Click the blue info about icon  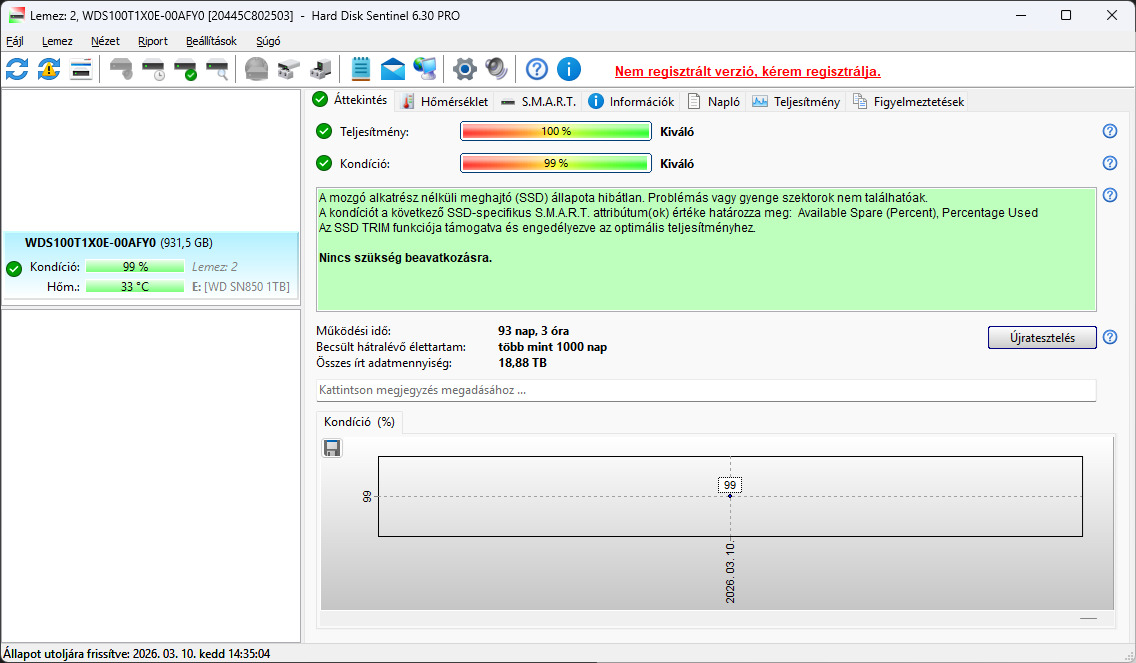click(x=569, y=70)
